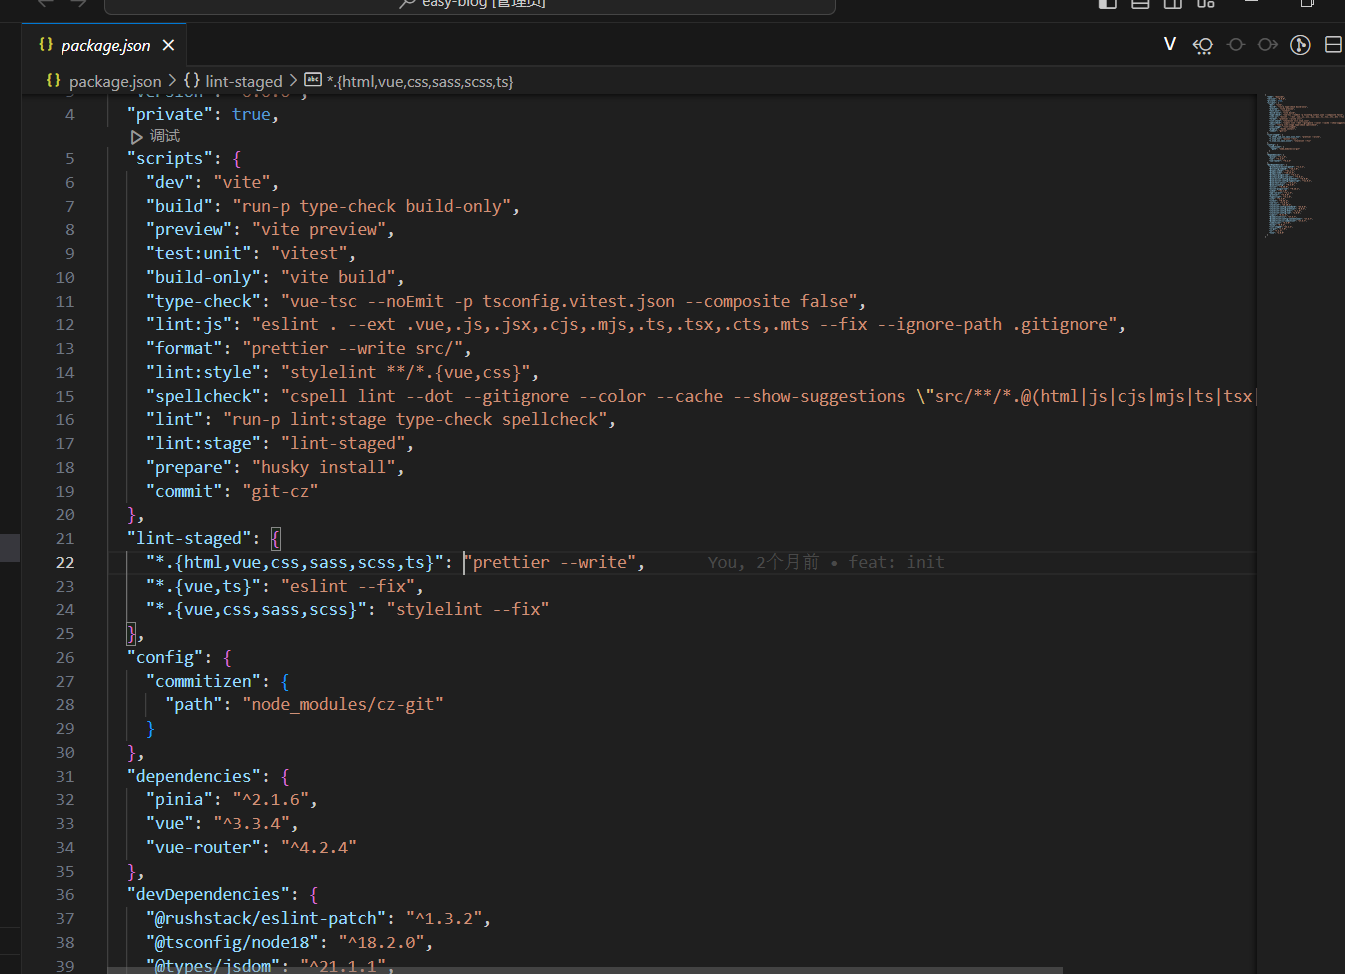Click the "dependencies" key on line 31
Screen dimensions: 1345x974
click(x=198, y=776)
